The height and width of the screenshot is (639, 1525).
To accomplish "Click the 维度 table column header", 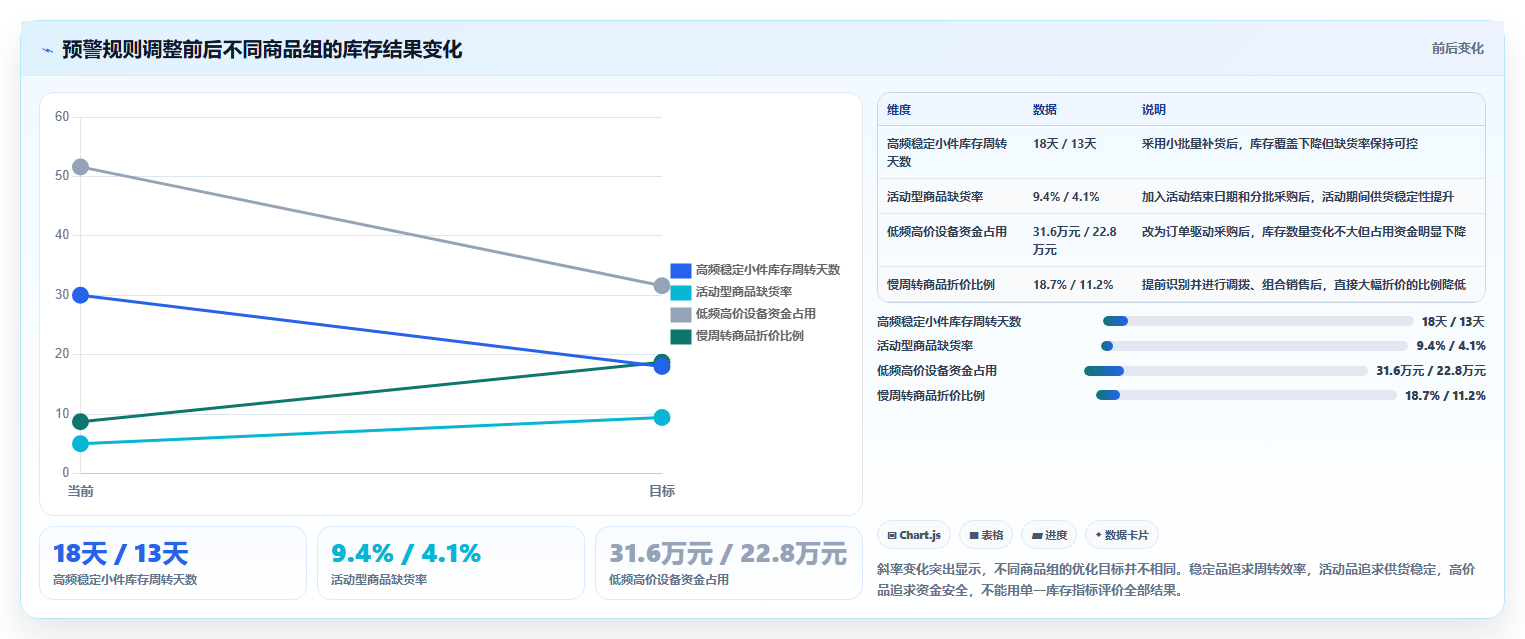I will (x=899, y=110).
